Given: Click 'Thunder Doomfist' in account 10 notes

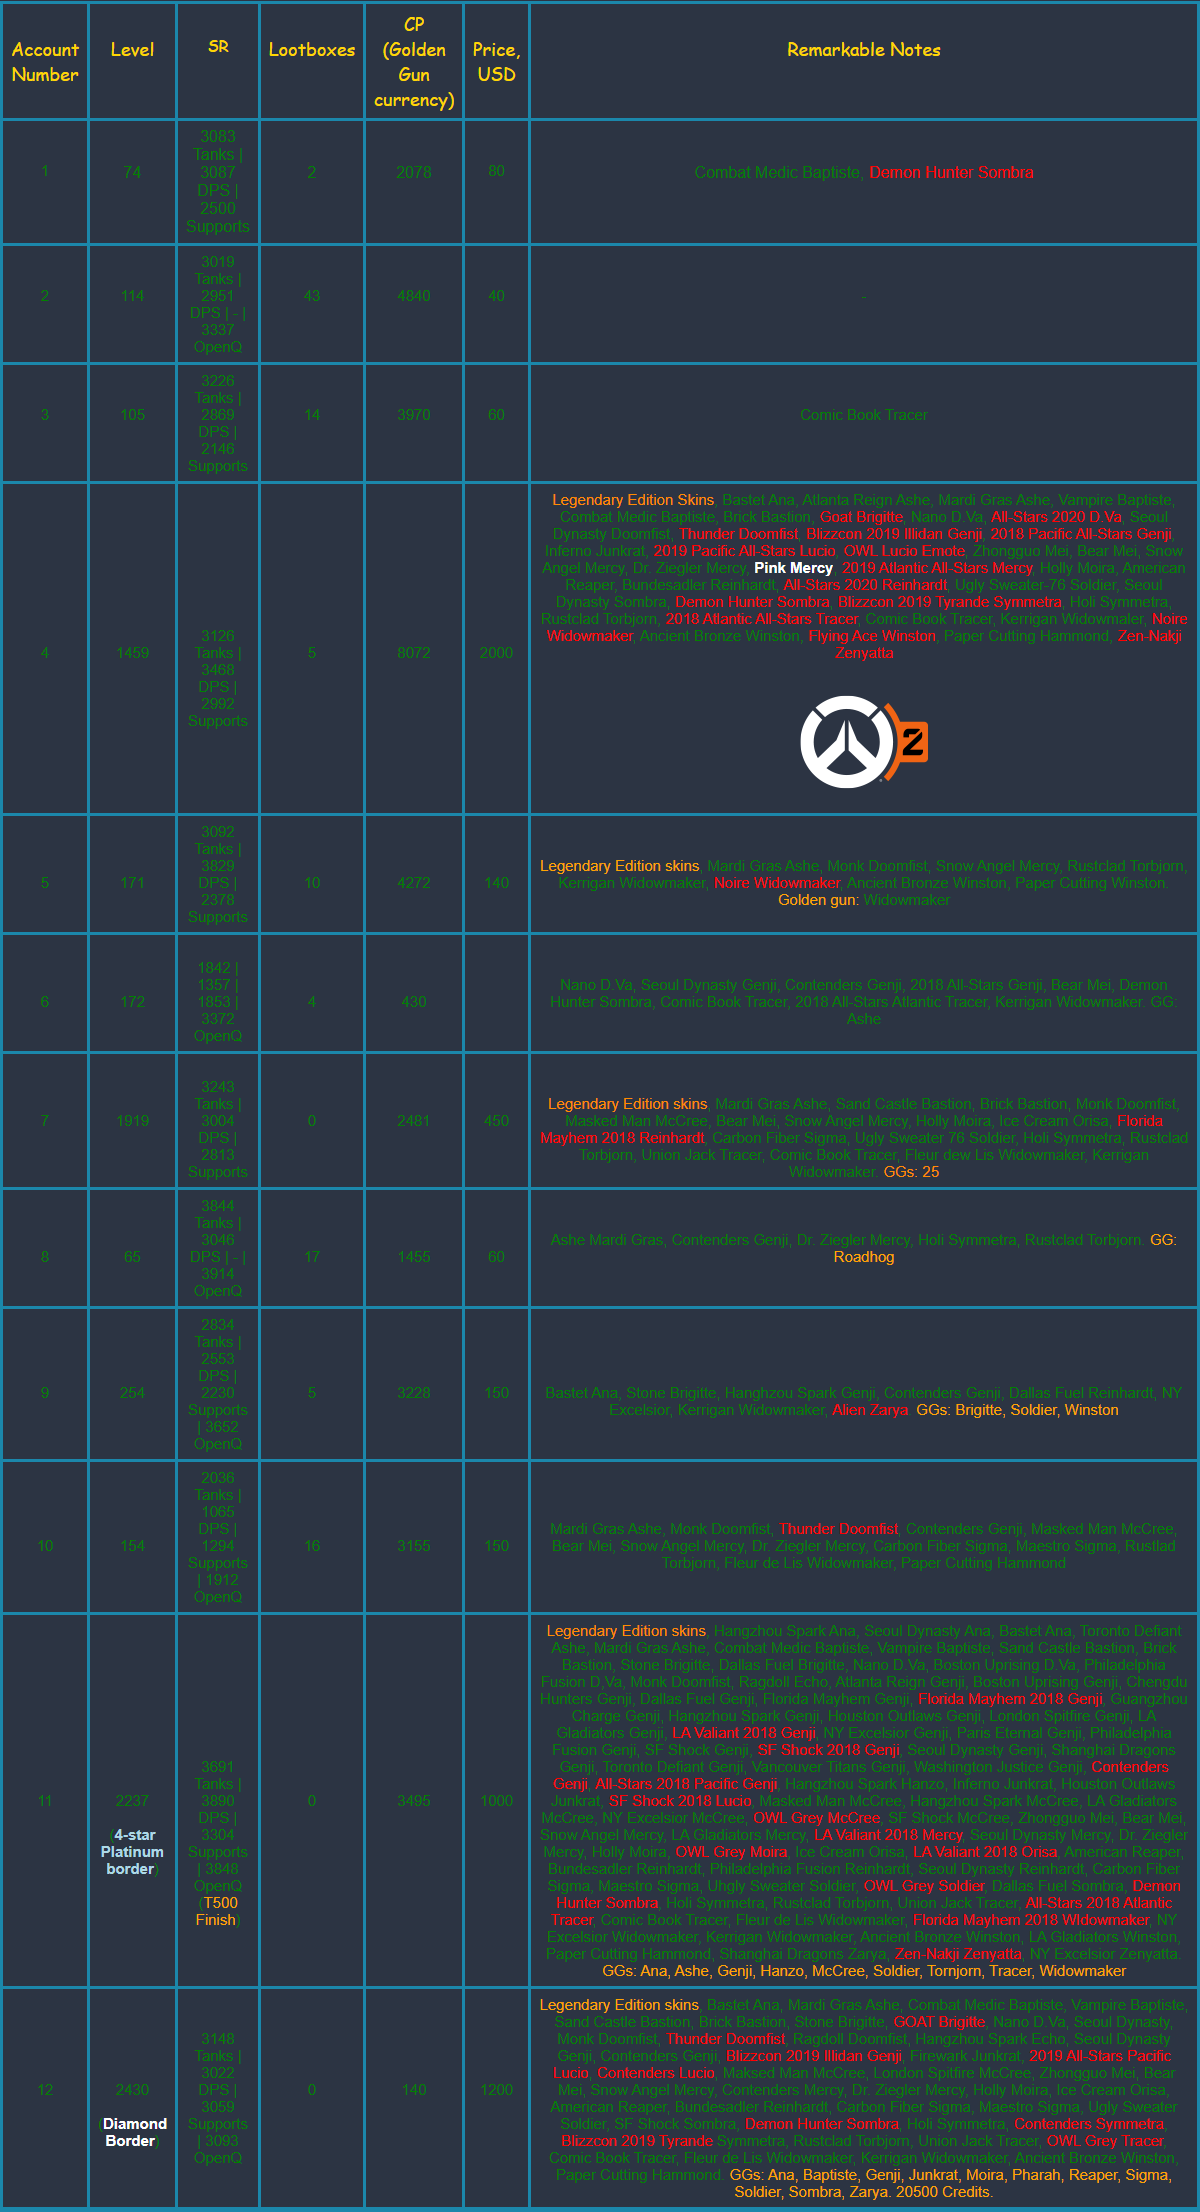Looking at the screenshot, I should (838, 1529).
